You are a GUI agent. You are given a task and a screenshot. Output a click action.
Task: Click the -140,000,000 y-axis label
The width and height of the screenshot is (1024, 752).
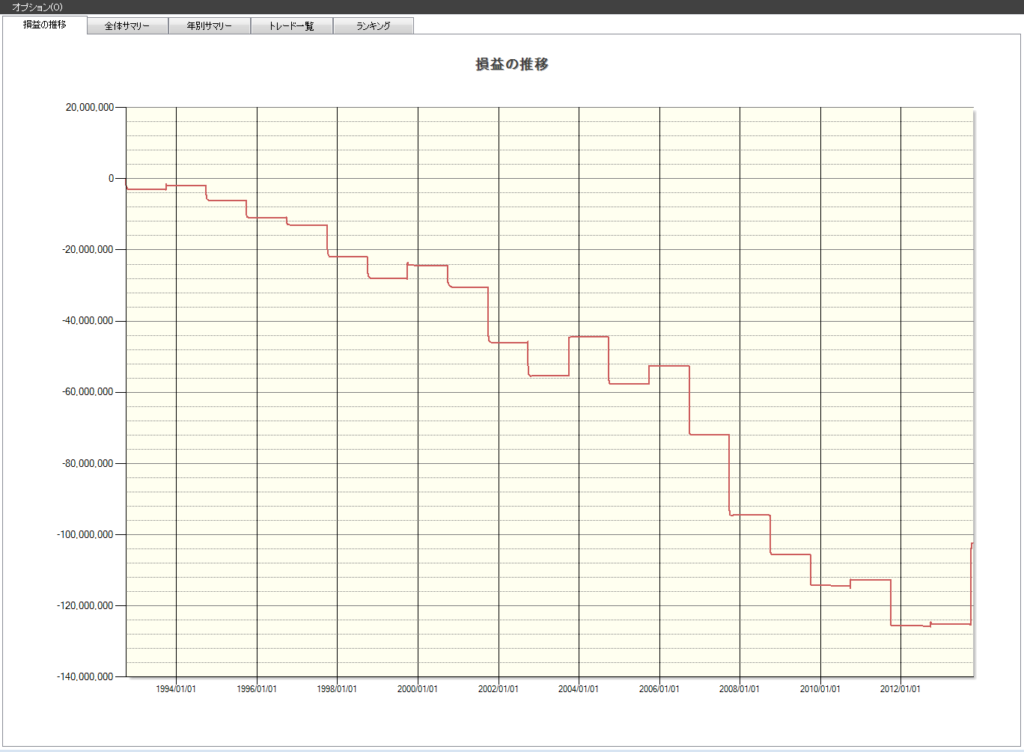86,677
